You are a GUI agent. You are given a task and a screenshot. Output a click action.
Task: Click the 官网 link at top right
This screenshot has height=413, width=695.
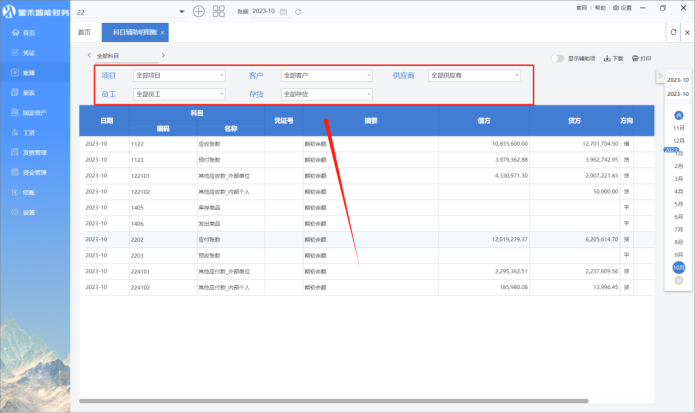click(581, 7)
